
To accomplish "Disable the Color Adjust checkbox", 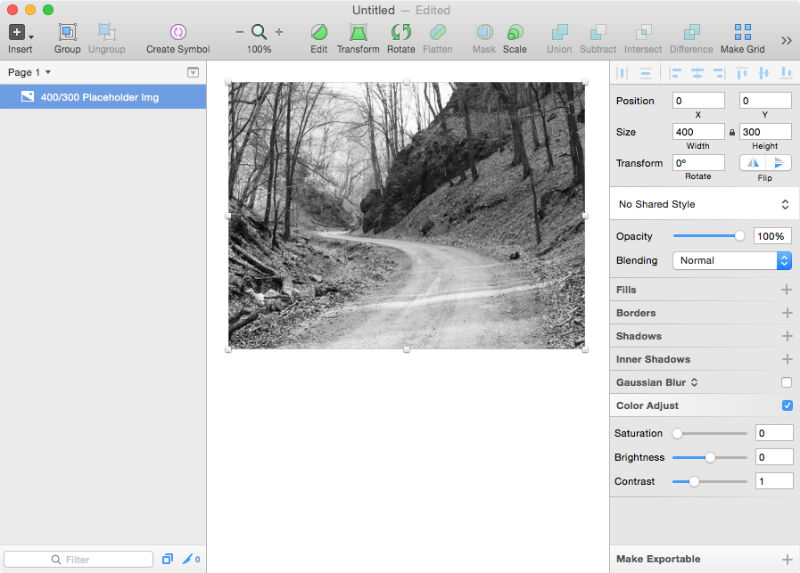I will coord(786,405).
